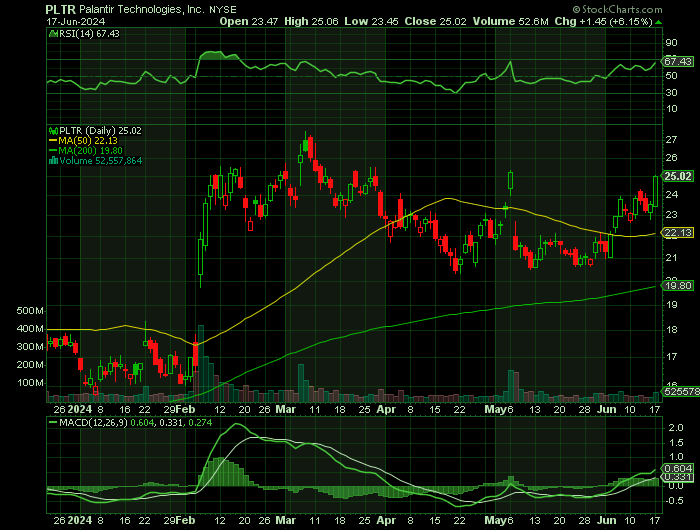
Task: Click the candlestick icon beside PLTR (Daily) legend
Action: [x=53, y=131]
